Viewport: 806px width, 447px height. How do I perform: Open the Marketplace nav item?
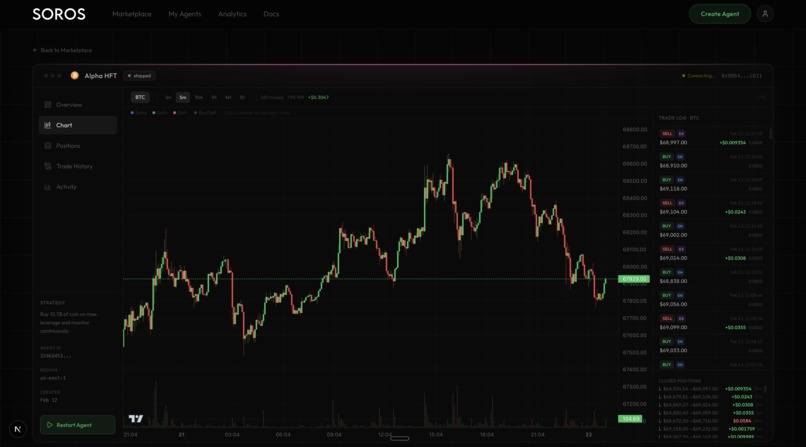tap(132, 14)
